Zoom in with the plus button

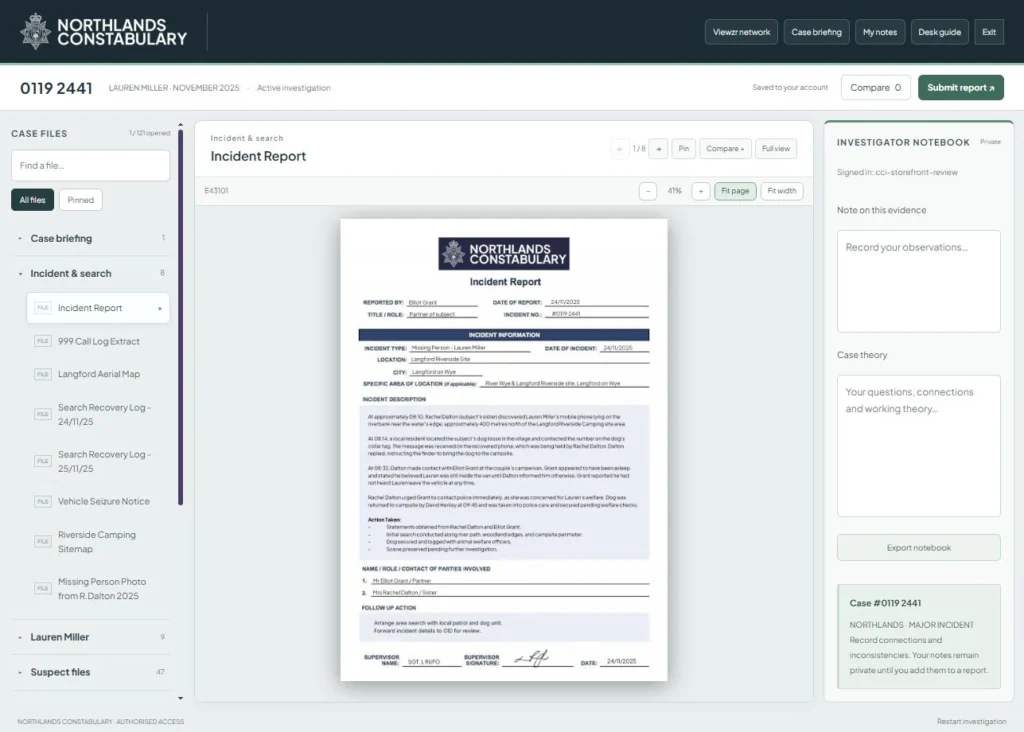[x=701, y=191]
